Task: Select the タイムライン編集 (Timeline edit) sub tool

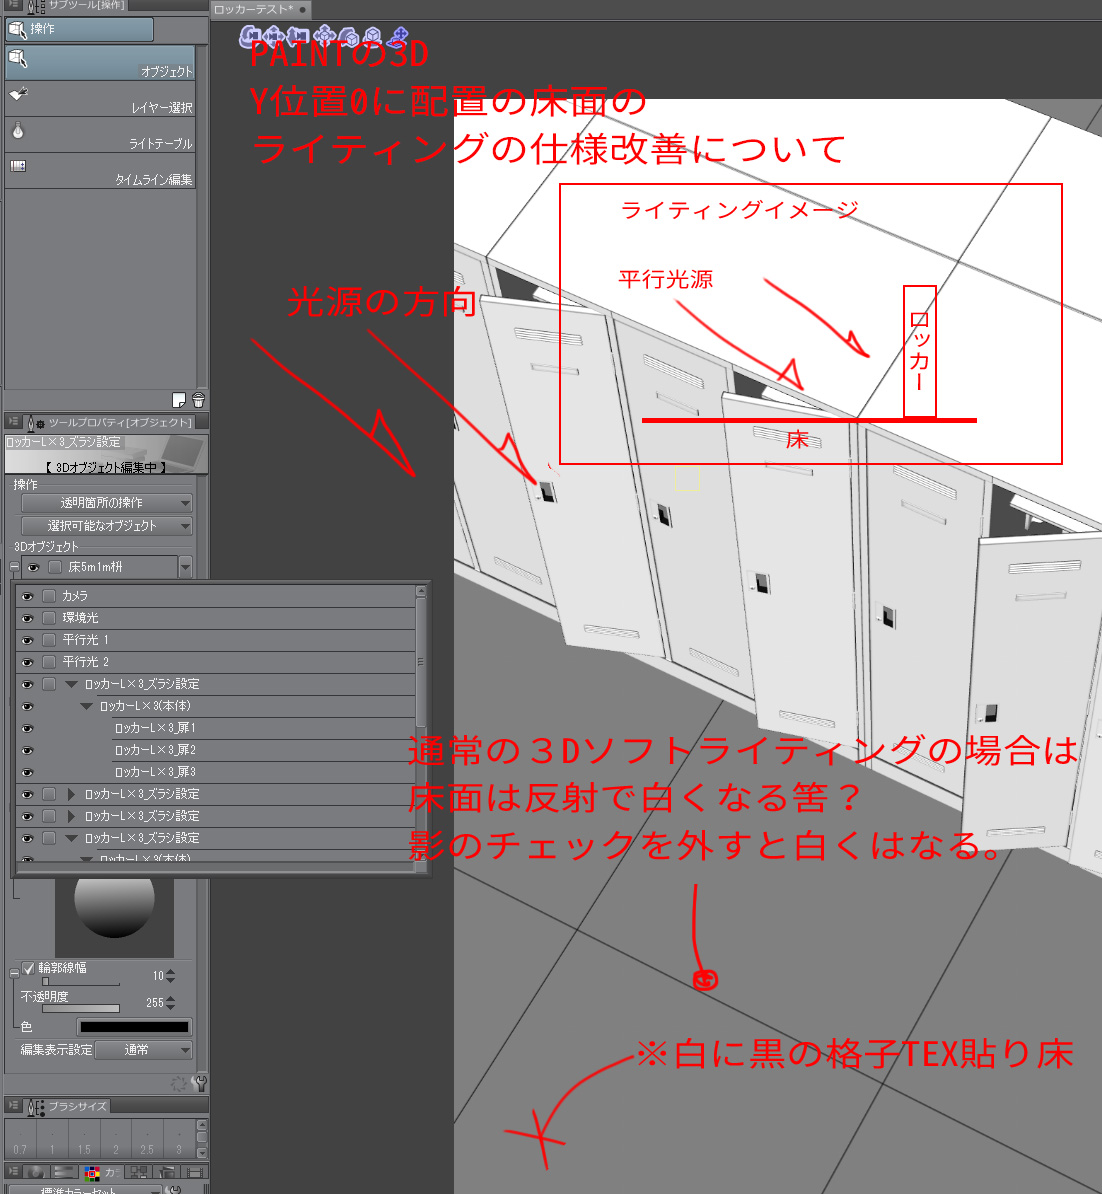Action: pos(100,171)
